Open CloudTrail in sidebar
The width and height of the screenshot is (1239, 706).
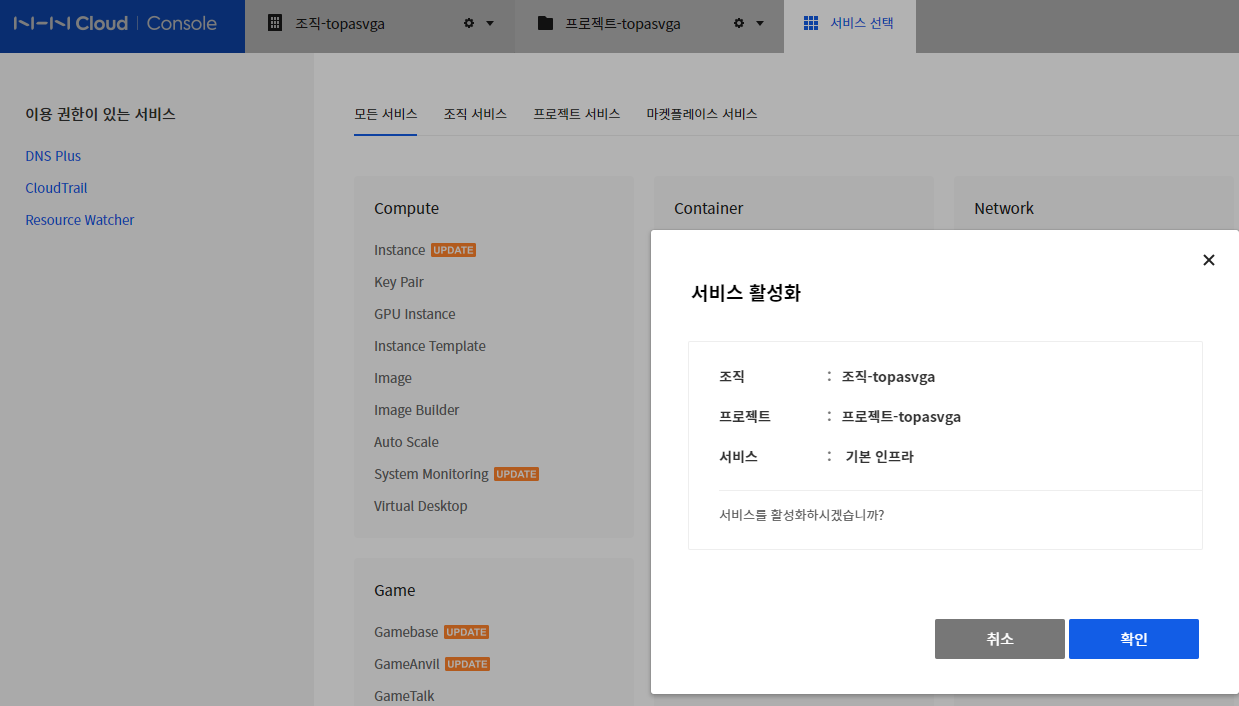click(56, 188)
